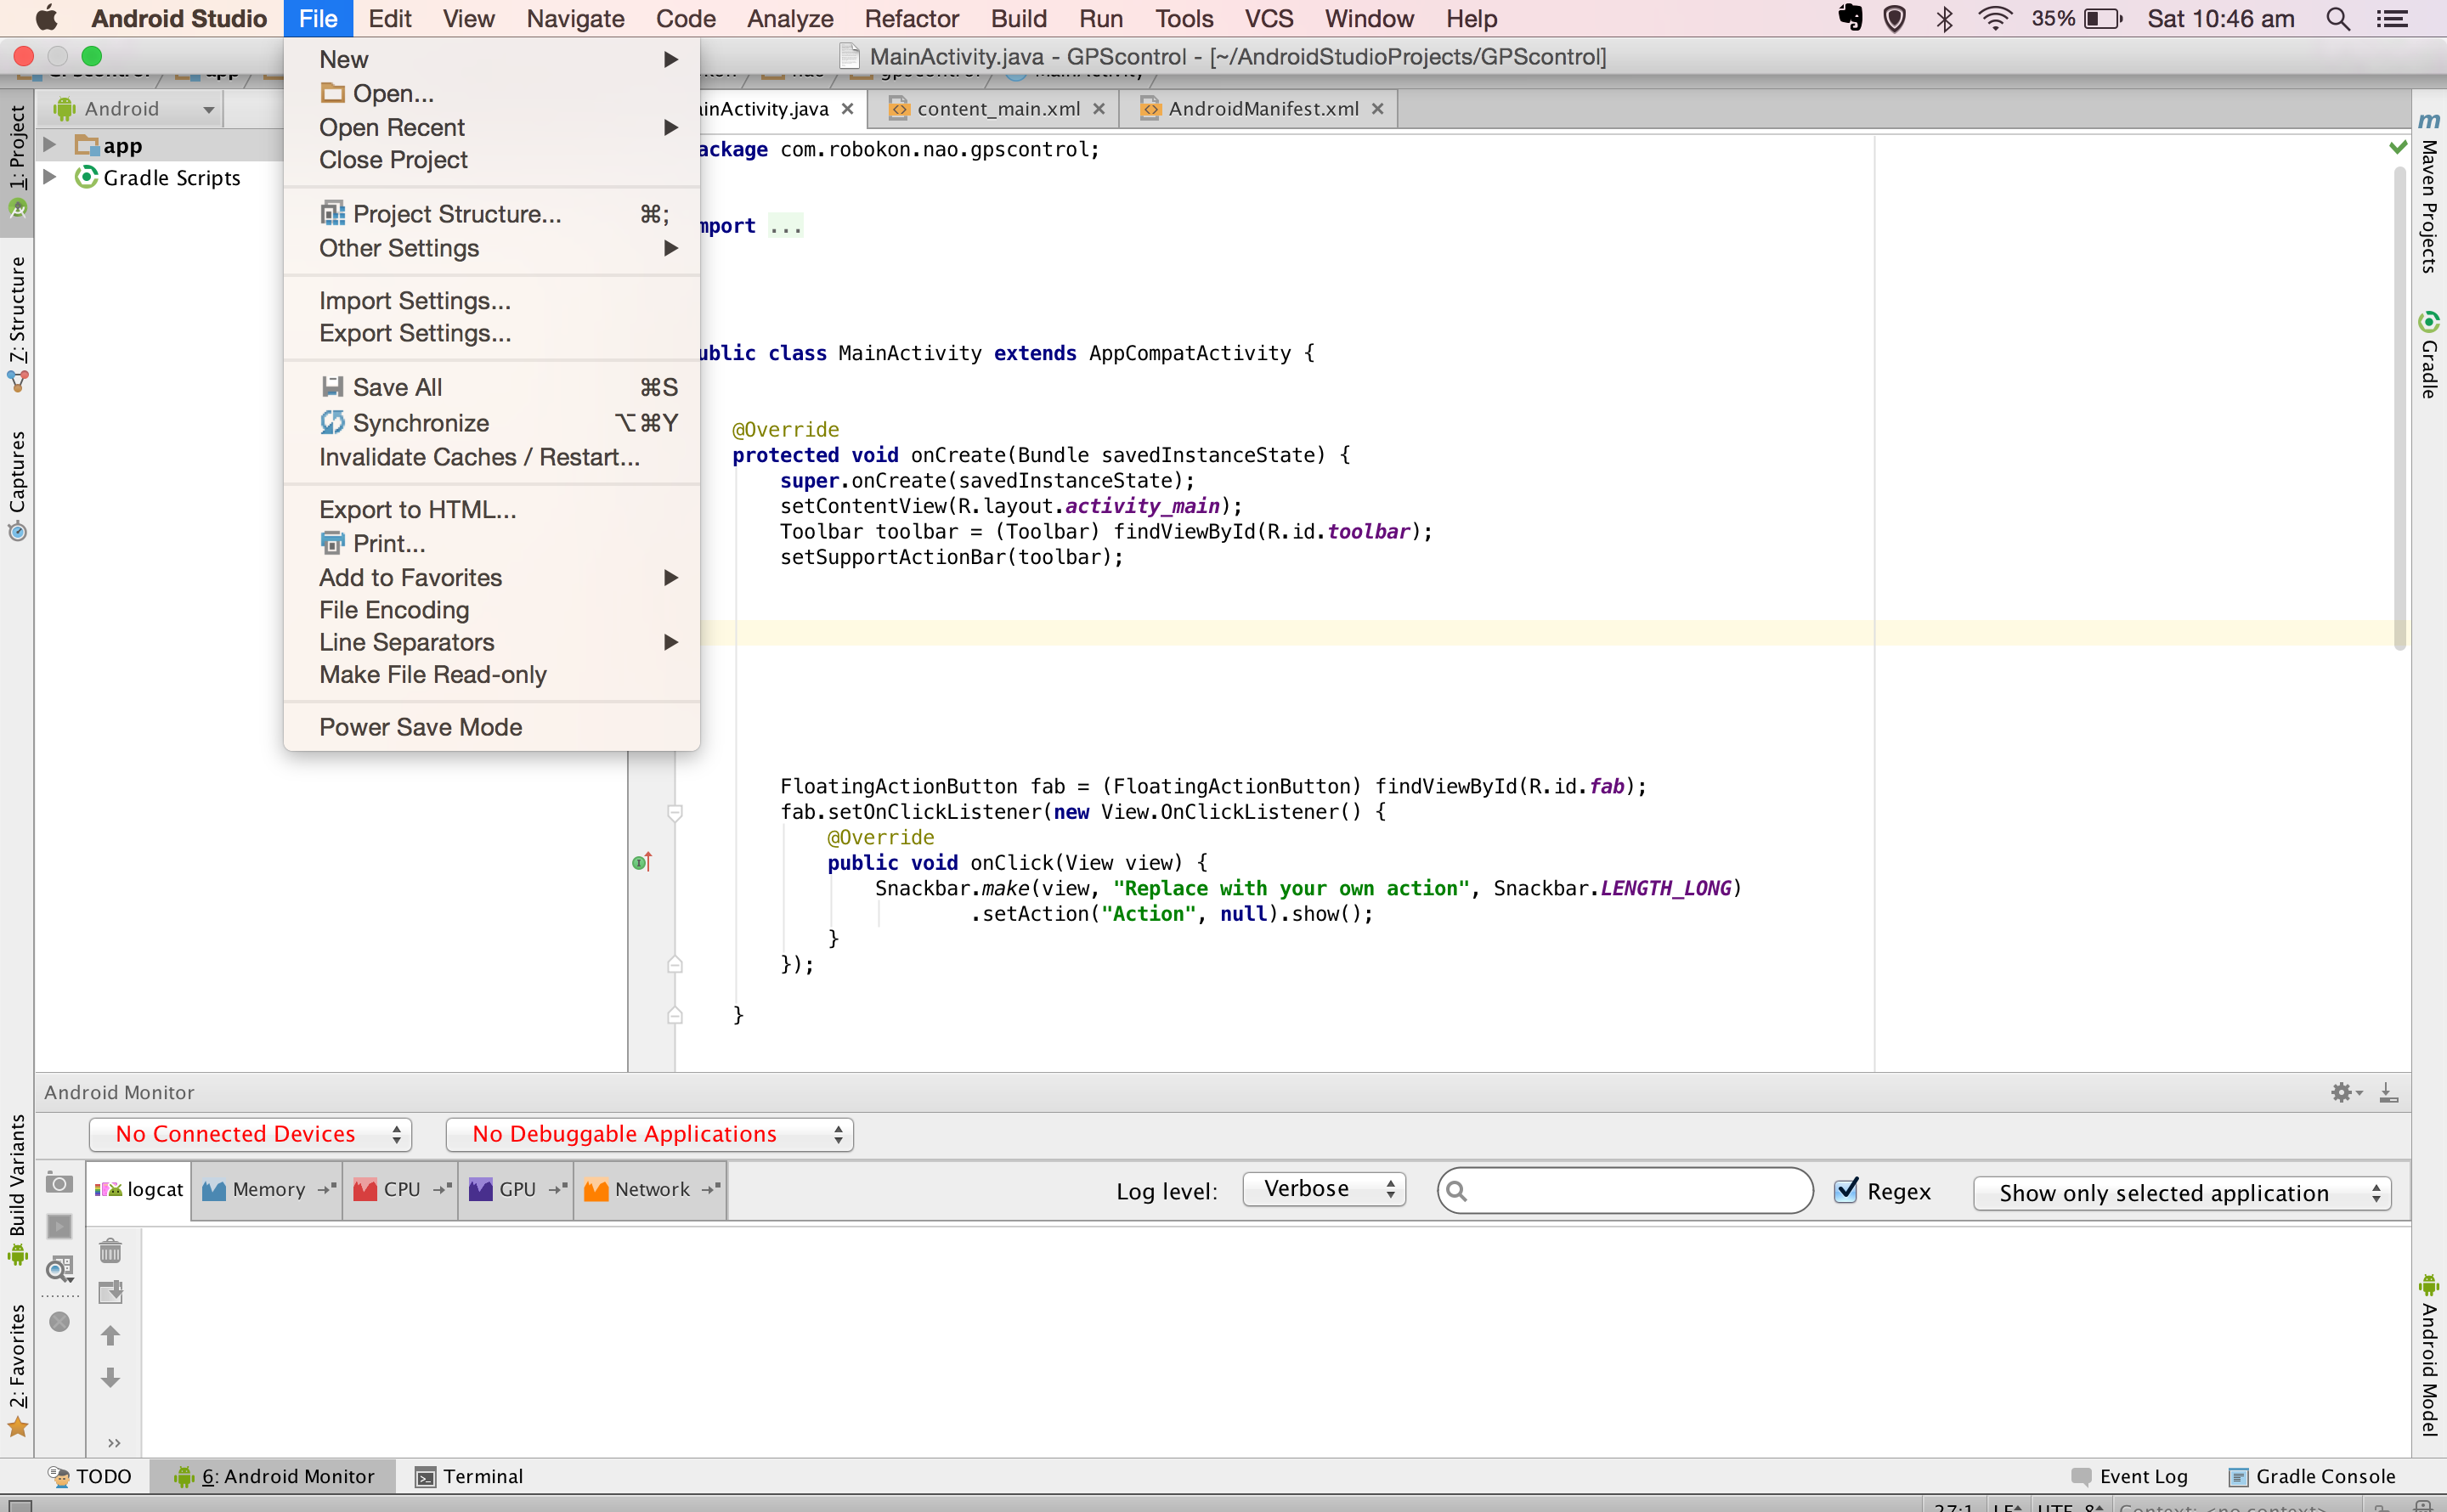Toggle the Project tool window
Viewport: 2447px width, 1512px height.
(x=17, y=161)
